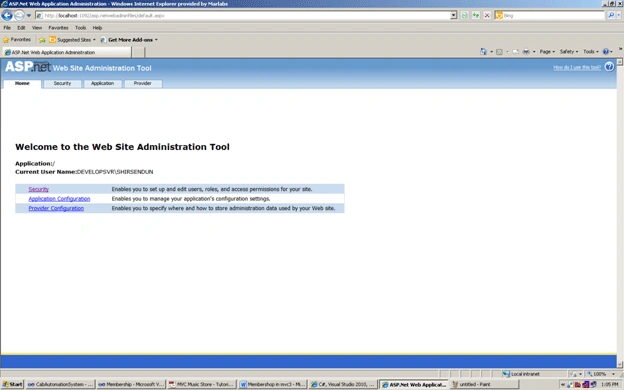This screenshot has width=624, height=390.
Task: Click the user name text DEVELOPSVR\SHIRSENDUN
Action: (115, 172)
